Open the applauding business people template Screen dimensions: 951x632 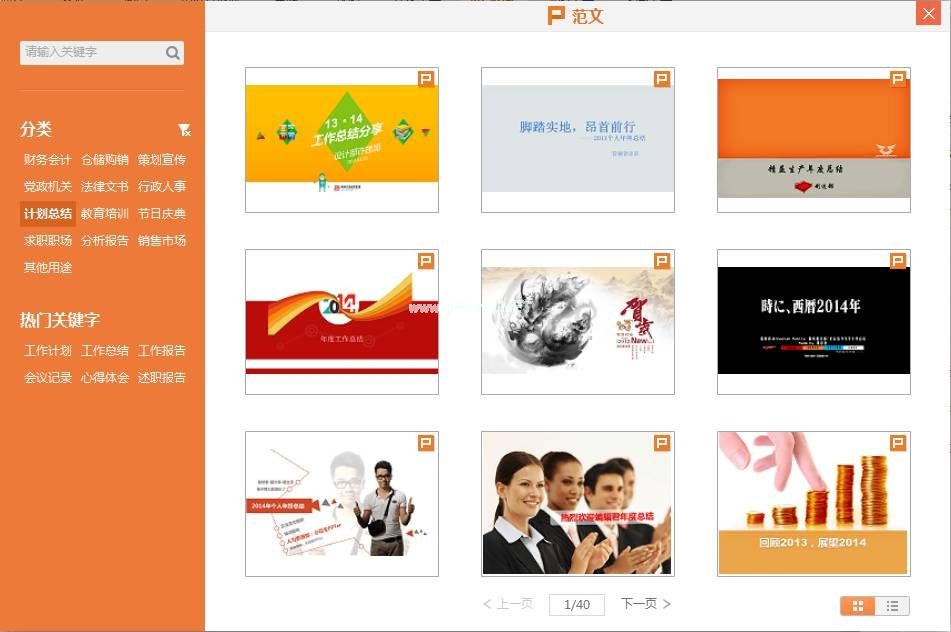point(577,503)
